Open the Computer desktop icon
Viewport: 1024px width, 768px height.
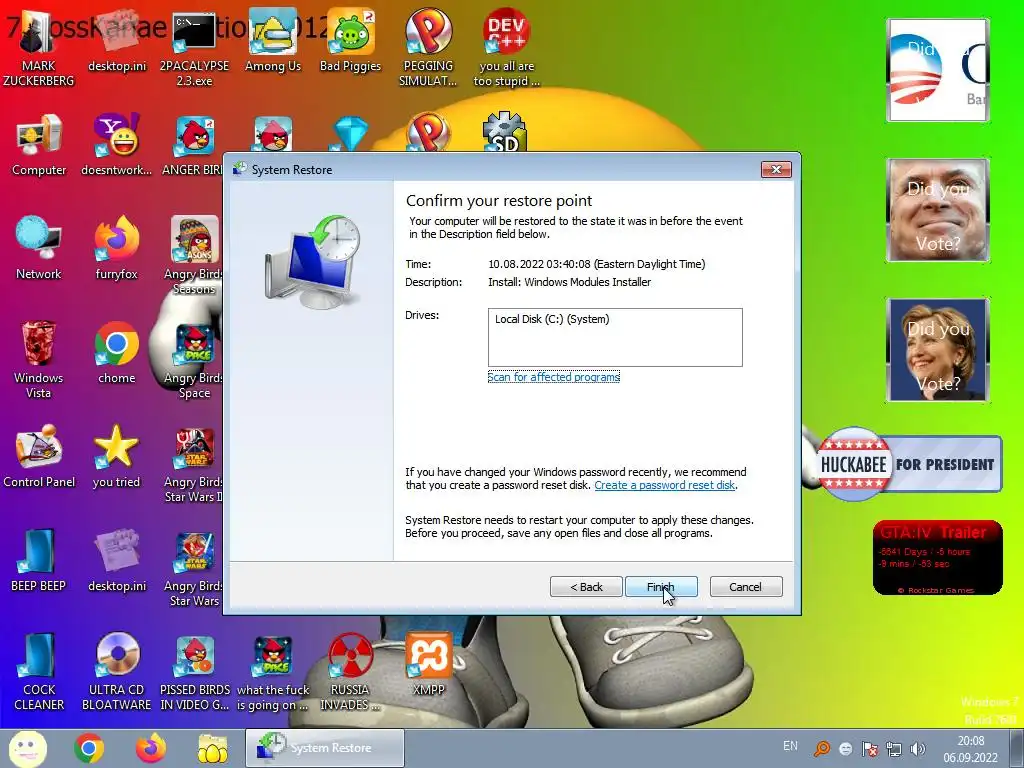pyautogui.click(x=39, y=145)
